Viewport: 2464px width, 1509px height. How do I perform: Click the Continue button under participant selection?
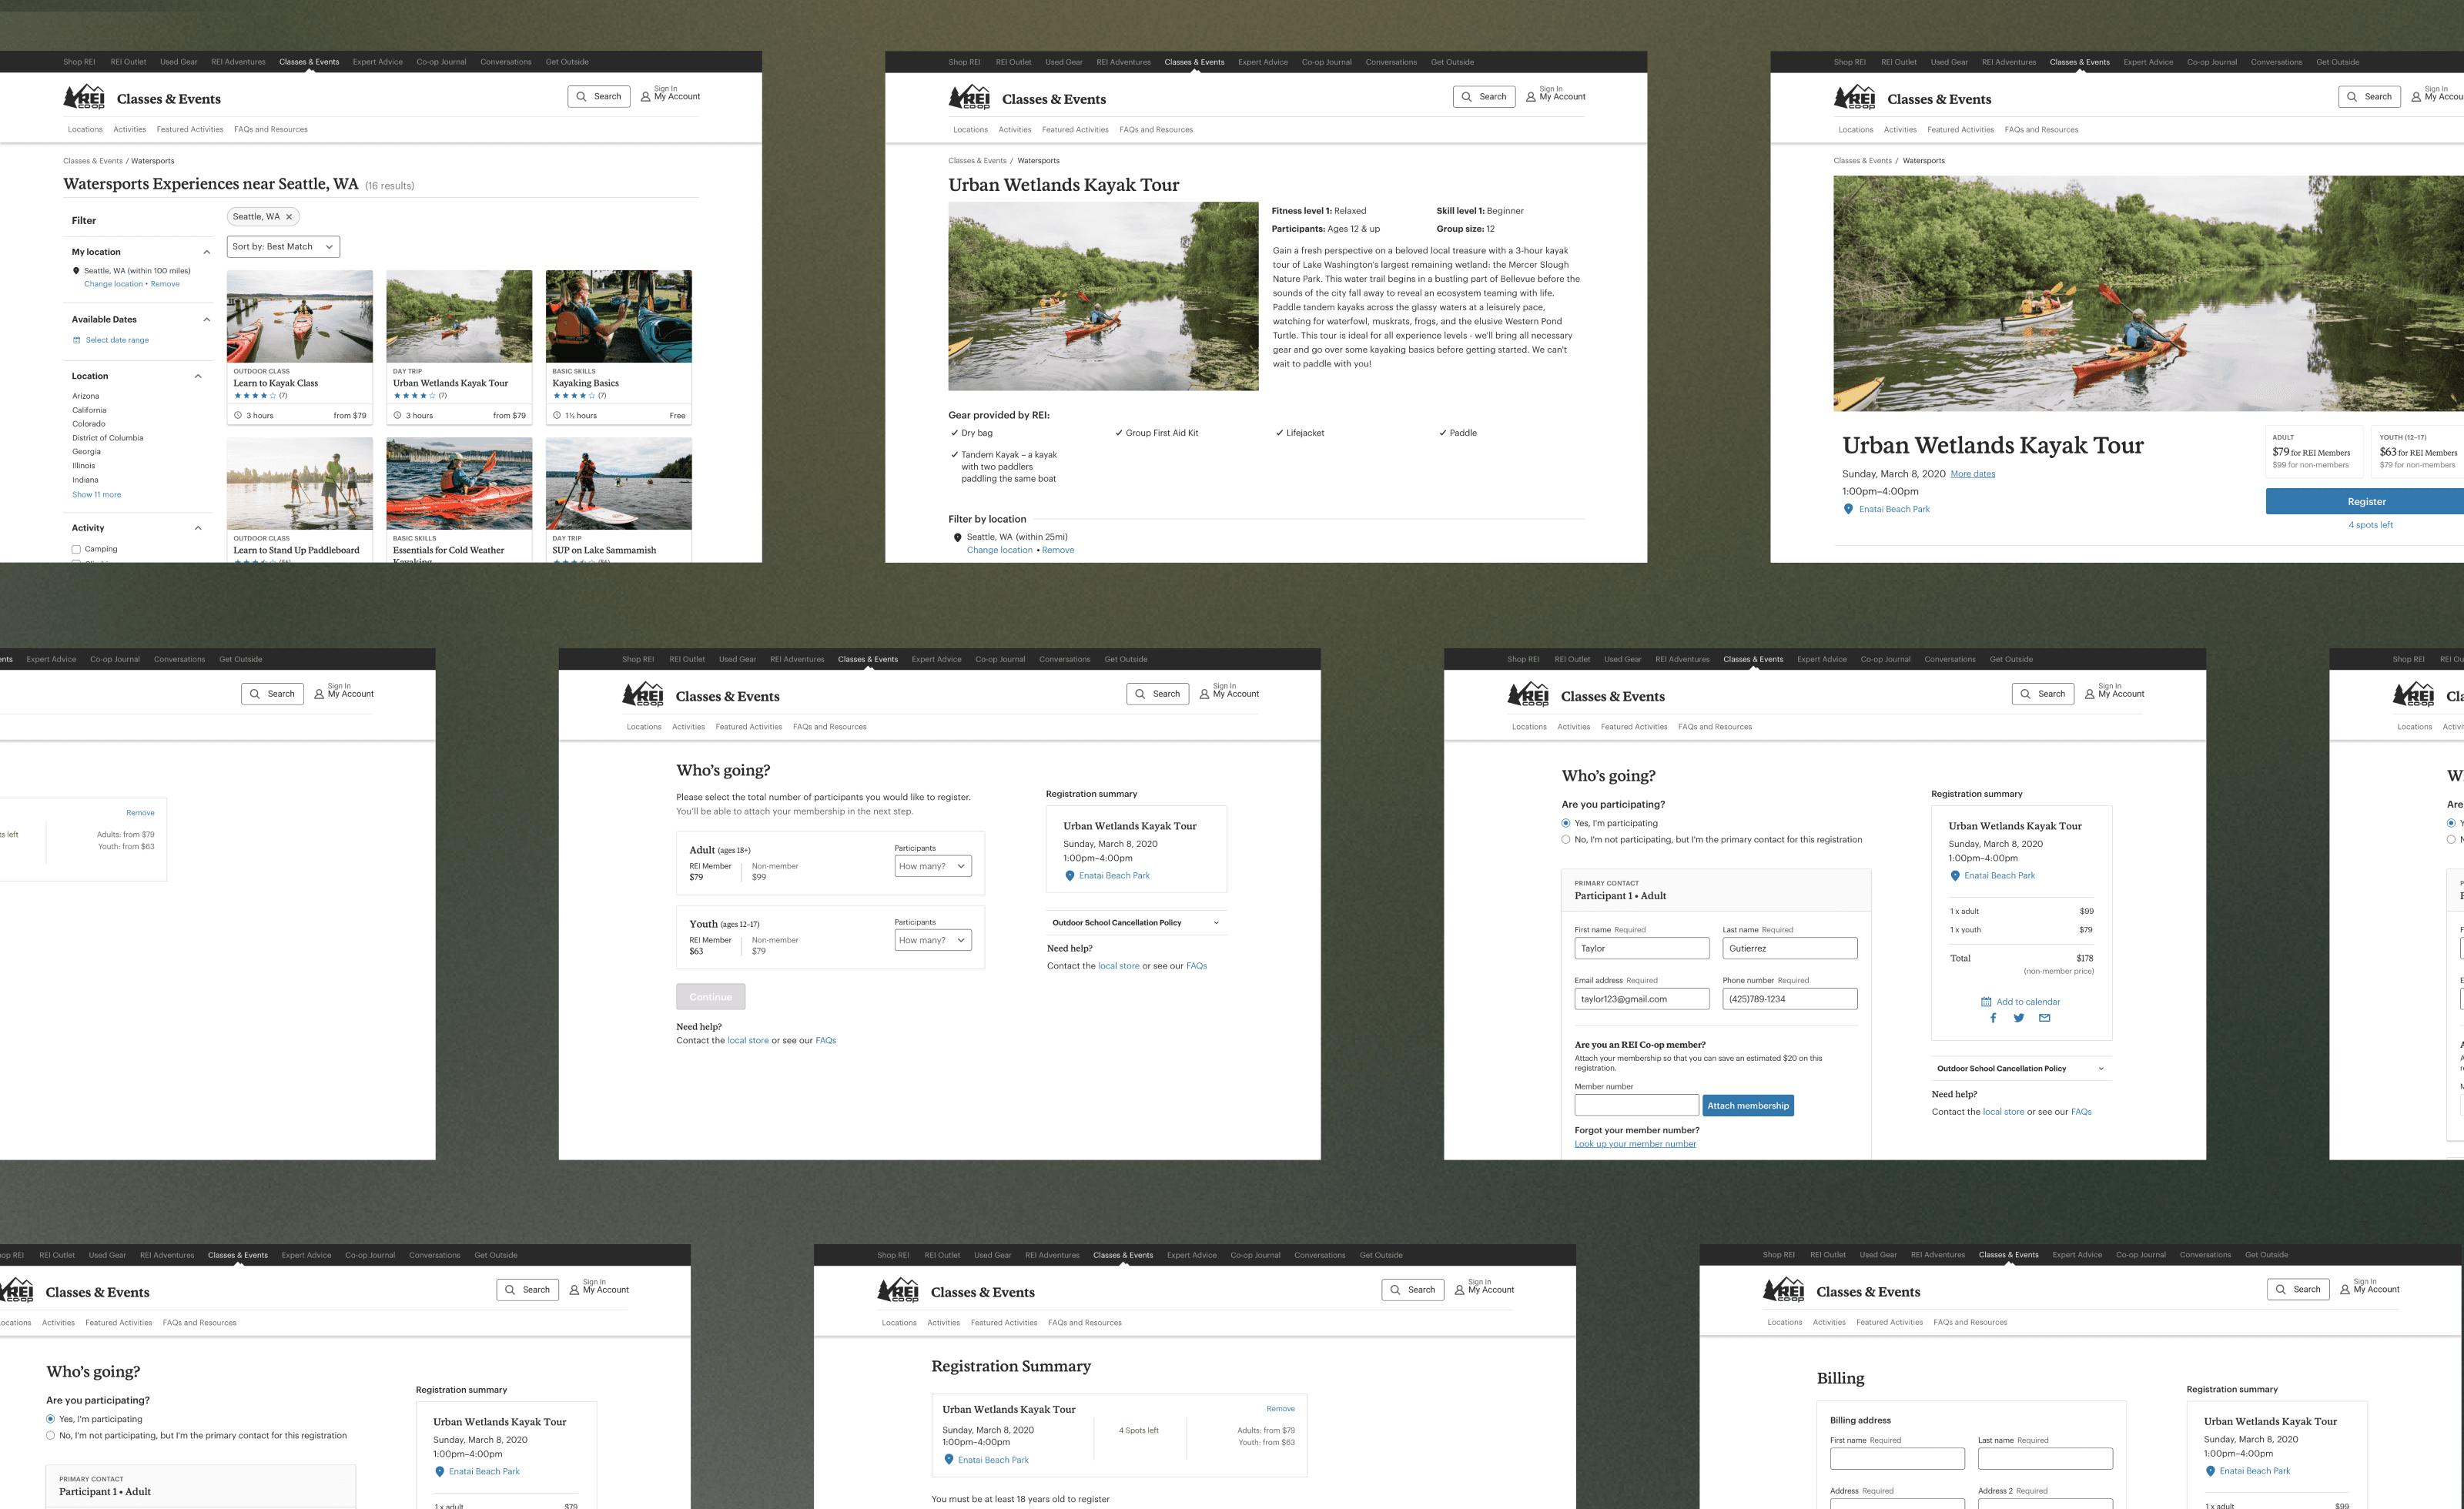click(711, 997)
